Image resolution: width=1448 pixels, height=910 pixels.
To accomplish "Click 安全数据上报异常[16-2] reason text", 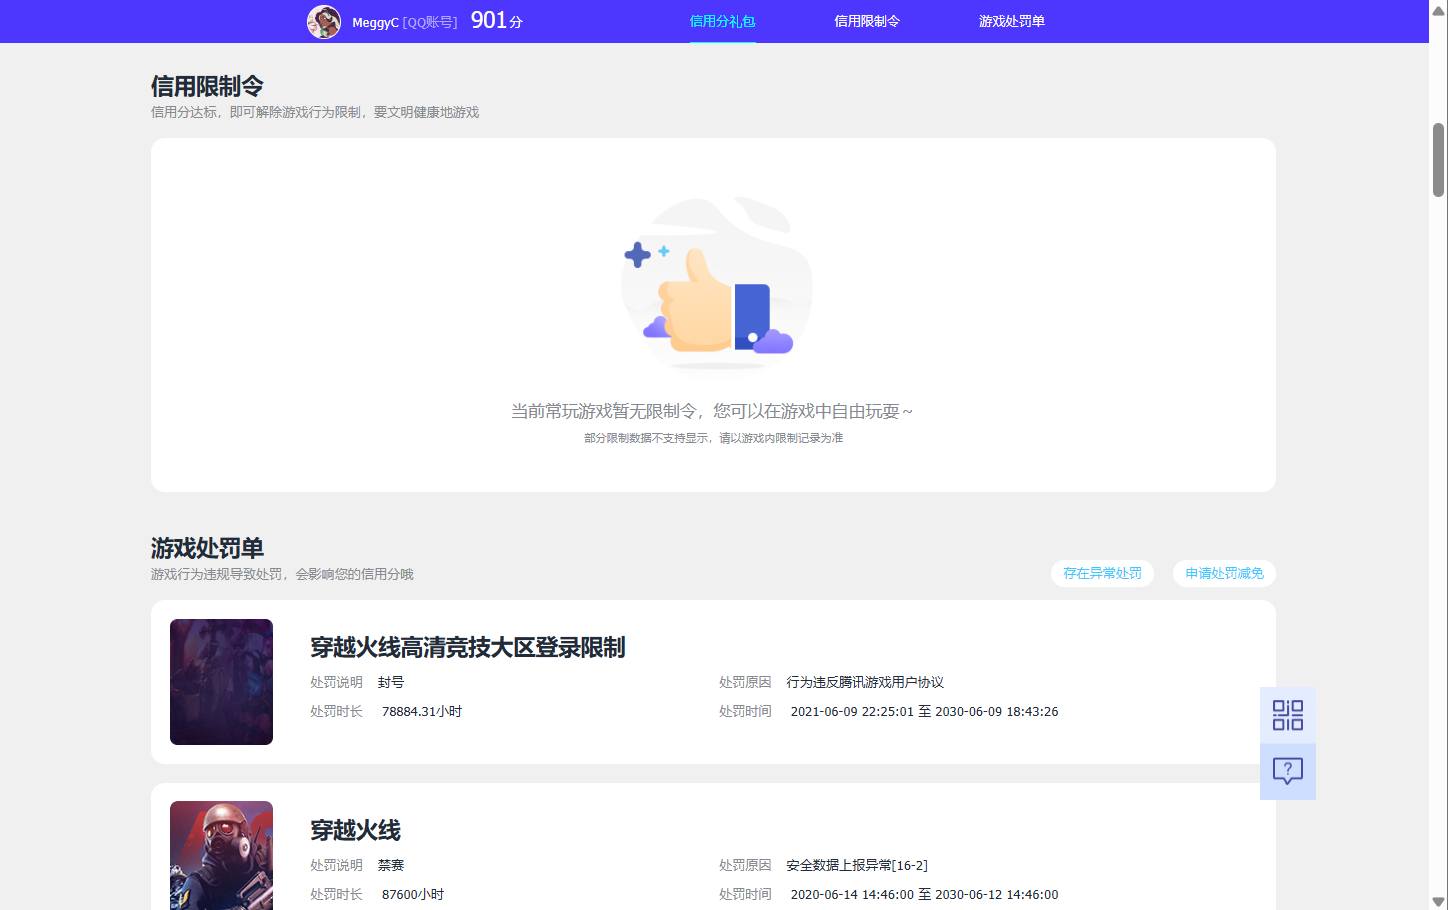I will pyautogui.click(x=857, y=865).
